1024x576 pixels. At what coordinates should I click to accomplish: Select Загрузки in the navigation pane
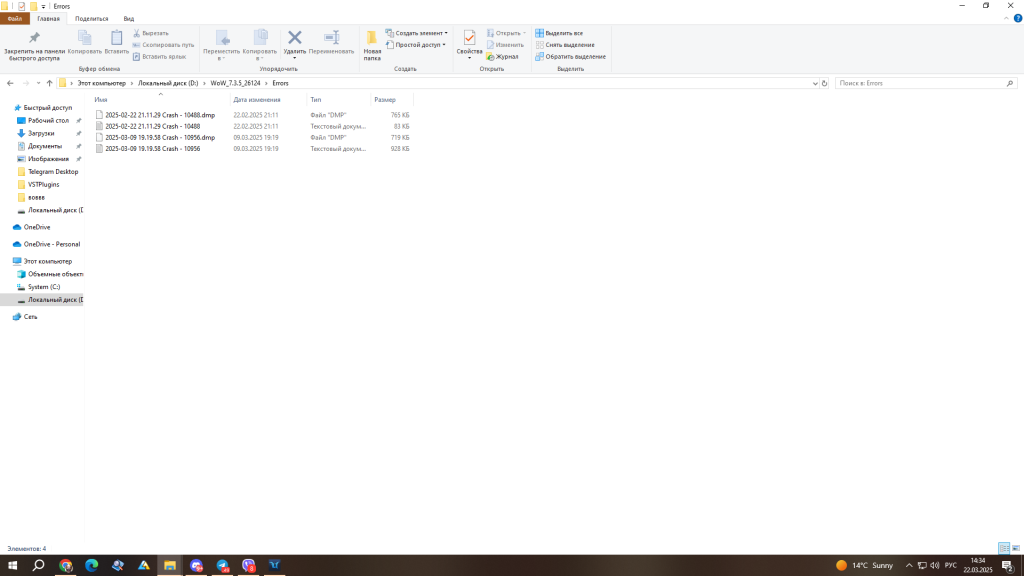41,133
